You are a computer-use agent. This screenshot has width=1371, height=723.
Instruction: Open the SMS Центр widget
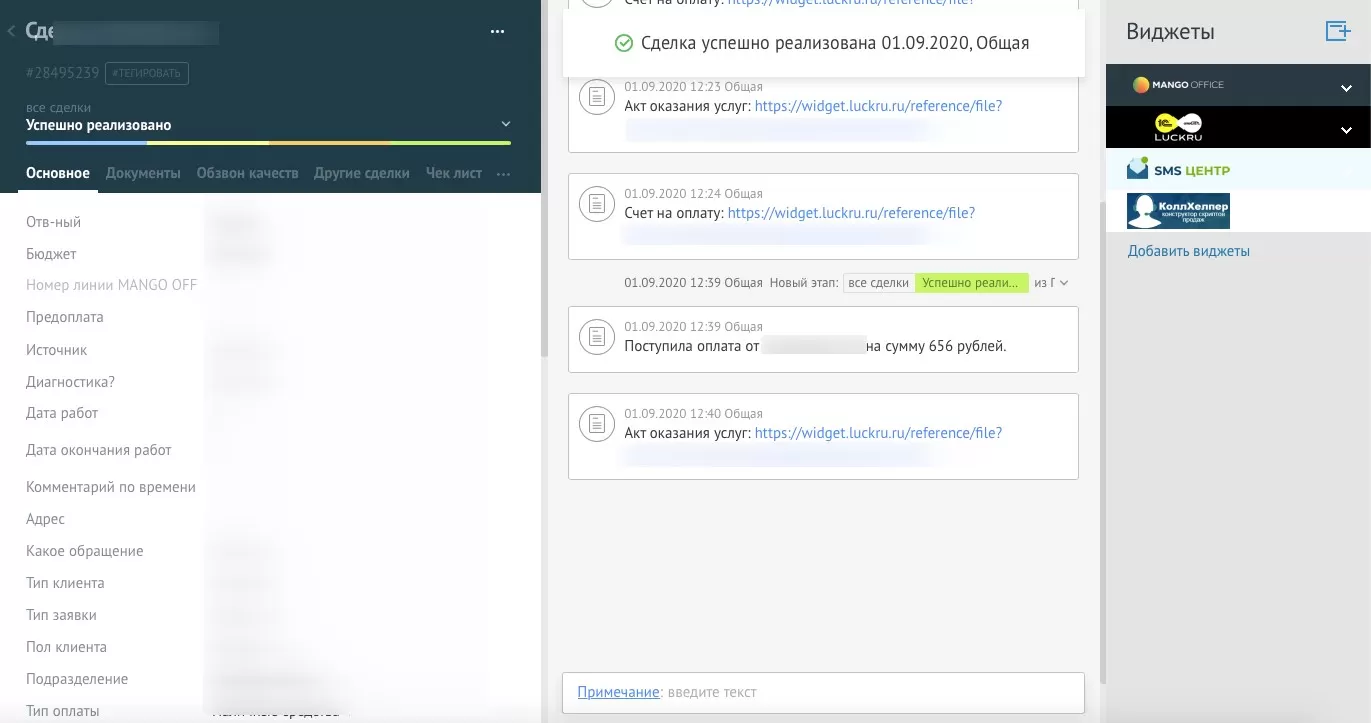click(x=1179, y=170)
